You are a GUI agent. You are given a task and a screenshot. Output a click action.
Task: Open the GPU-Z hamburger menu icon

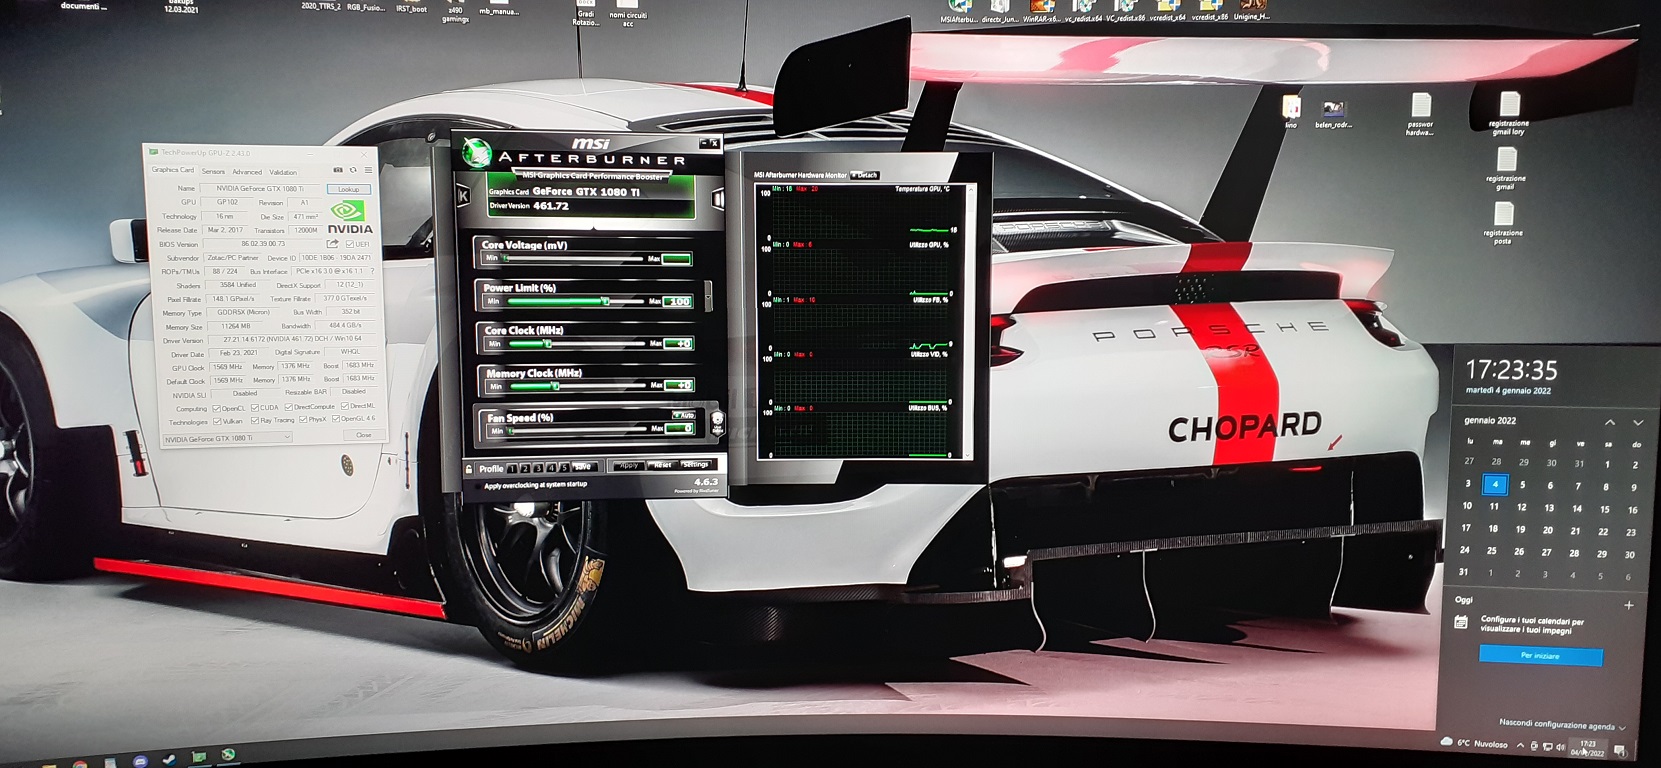(368, 170)
